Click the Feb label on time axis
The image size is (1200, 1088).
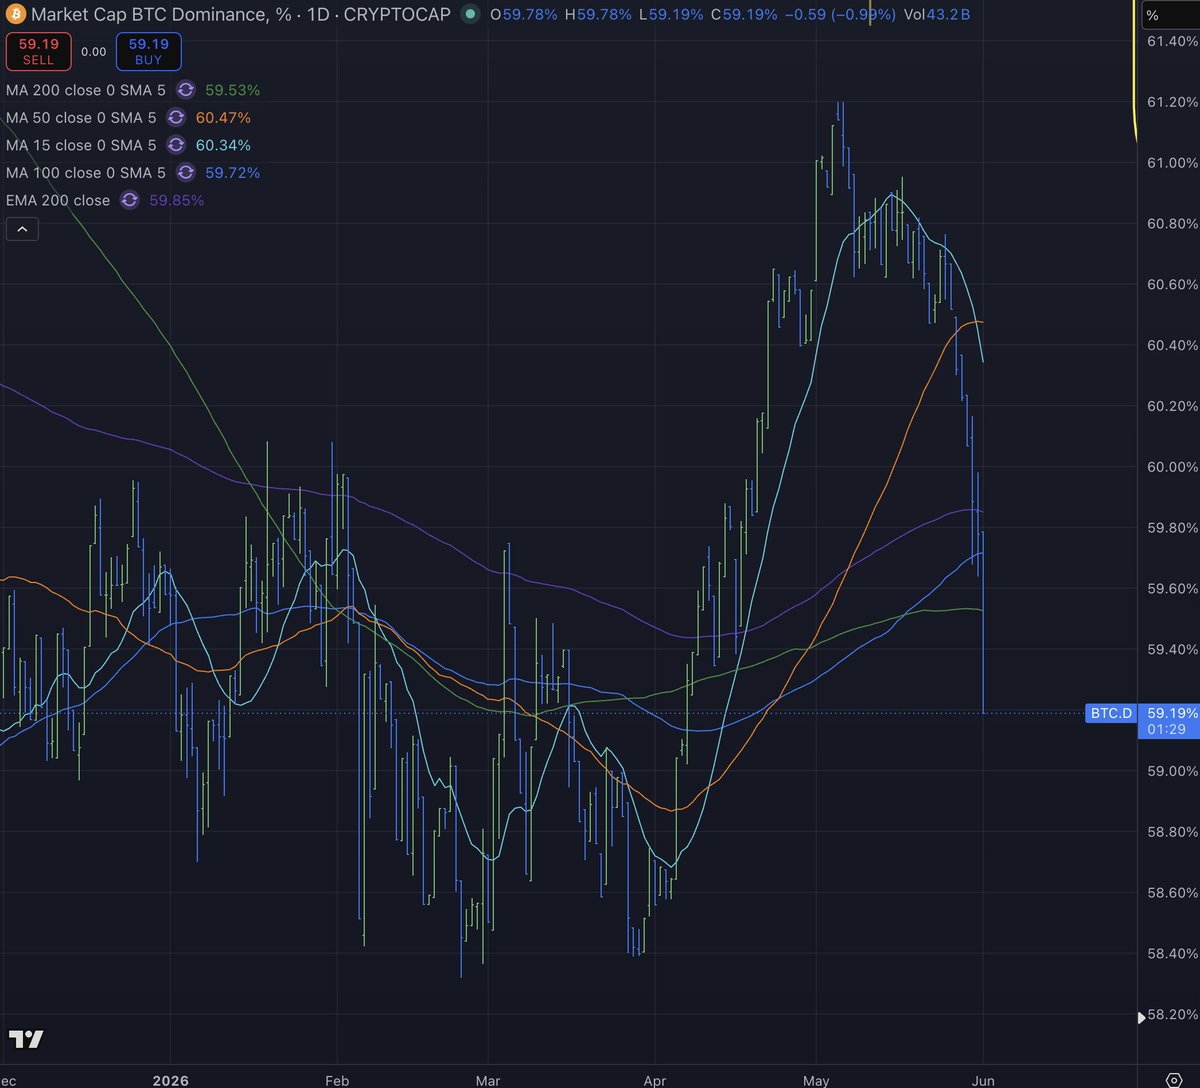pos(337,1079)
